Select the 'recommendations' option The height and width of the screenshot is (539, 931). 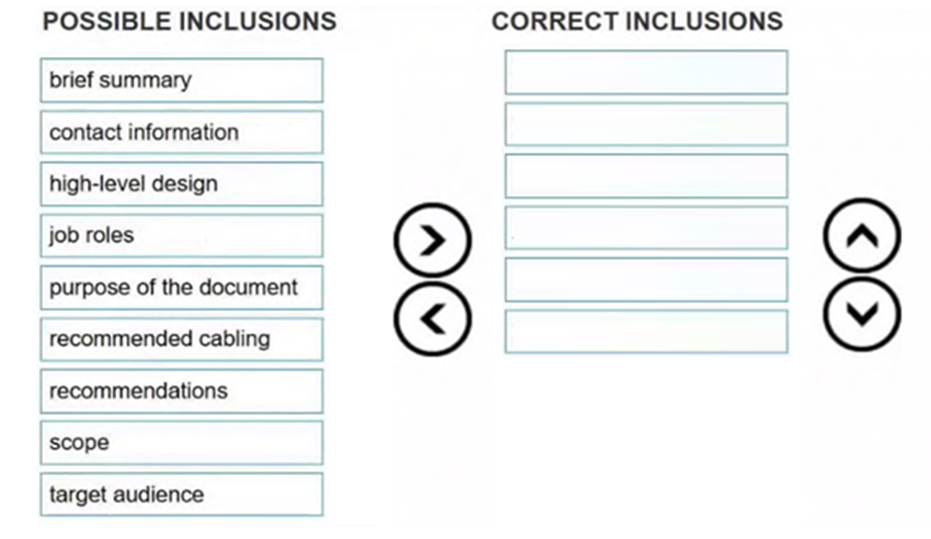tap(181, 391)
